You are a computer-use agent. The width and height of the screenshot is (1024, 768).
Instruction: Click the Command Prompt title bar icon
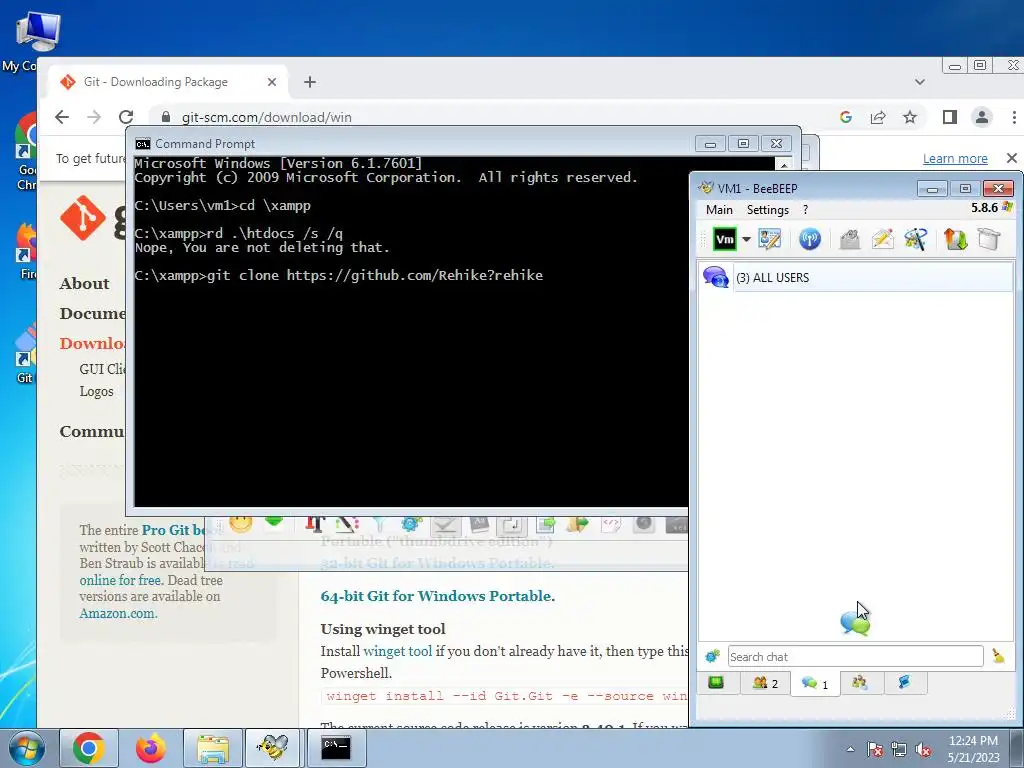(x=142, y=144)
